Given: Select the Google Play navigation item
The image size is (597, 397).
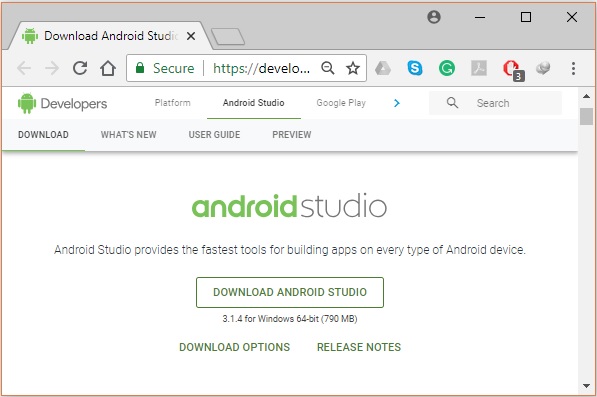Looking at the screenshot, I should tap(341, 103).
